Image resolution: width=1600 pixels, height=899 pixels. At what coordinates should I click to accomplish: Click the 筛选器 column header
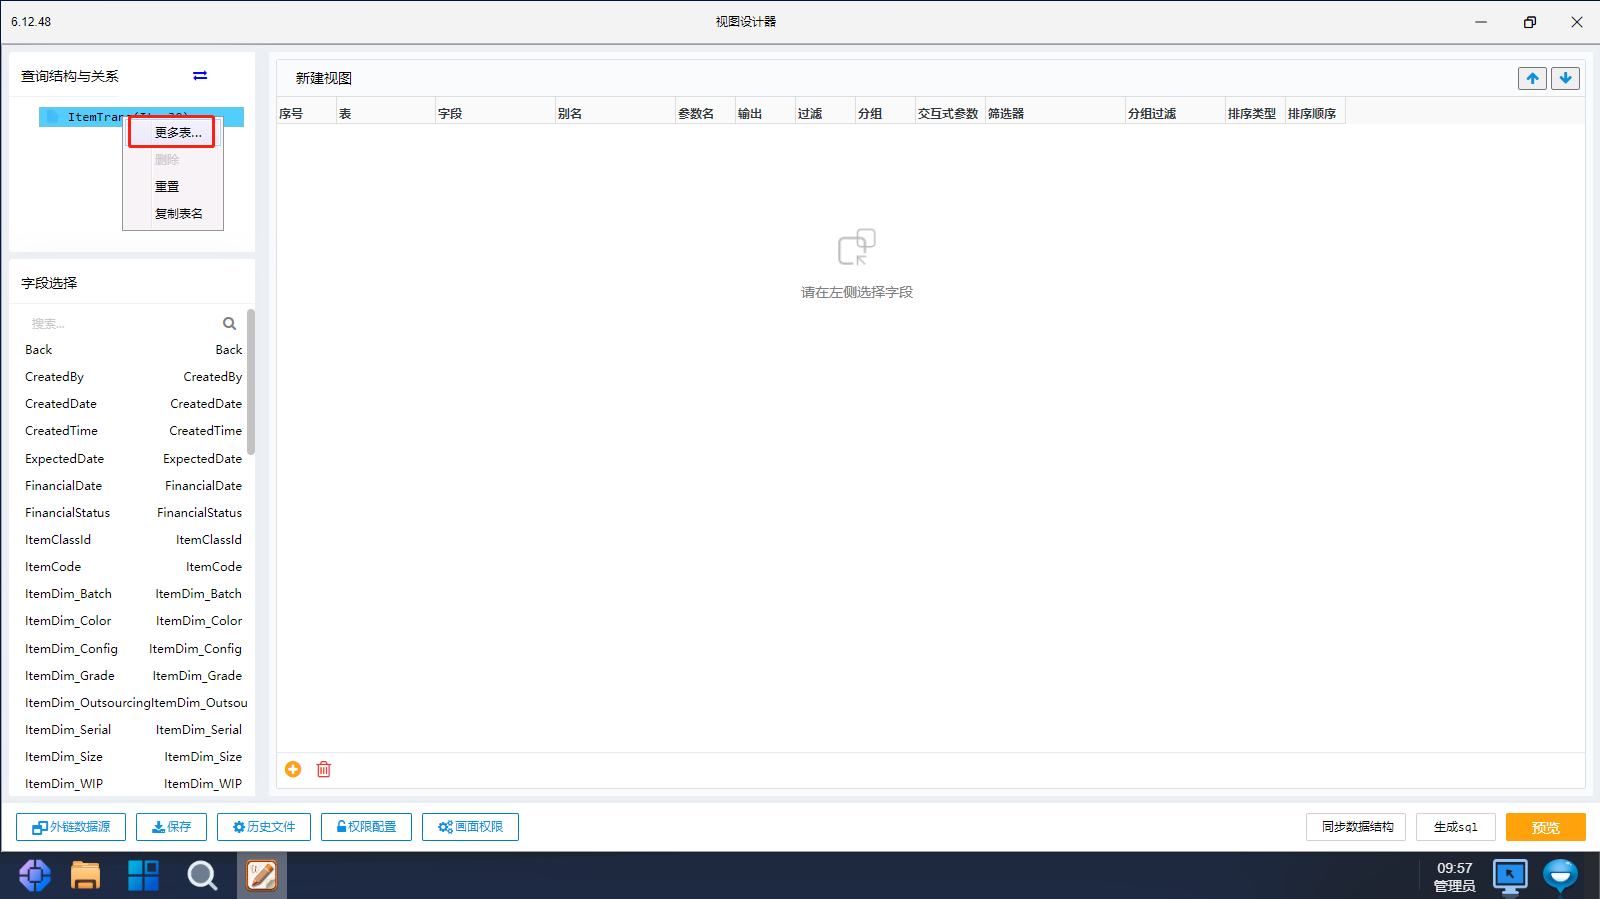[1055, 113]
